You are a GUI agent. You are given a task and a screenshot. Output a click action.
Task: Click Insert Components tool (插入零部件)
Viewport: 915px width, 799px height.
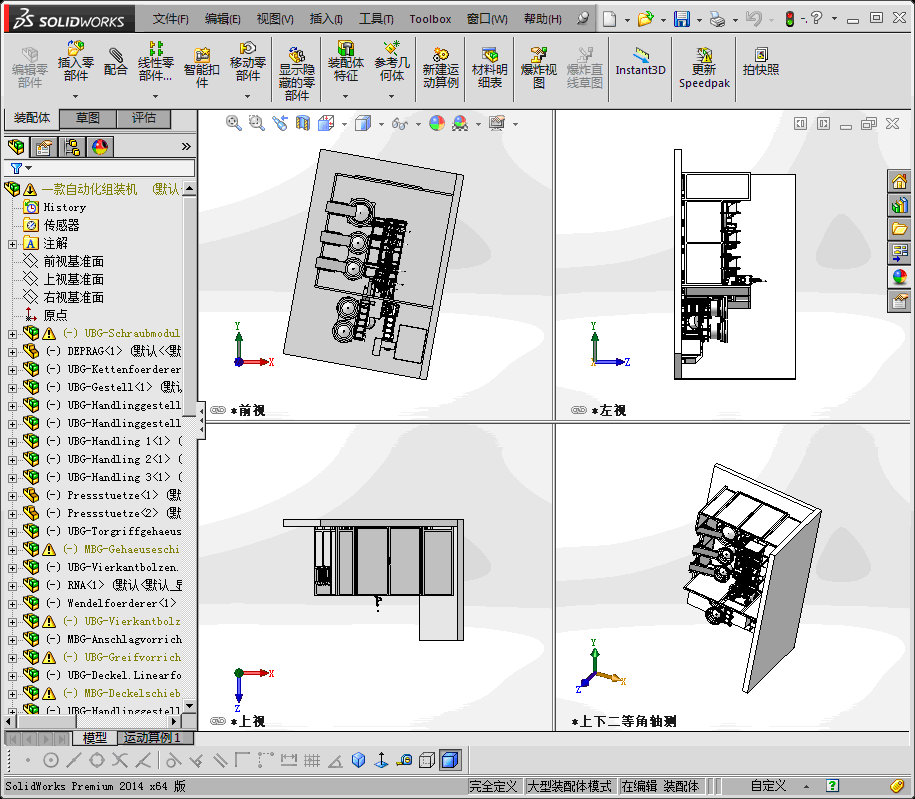tap(76, 61)
